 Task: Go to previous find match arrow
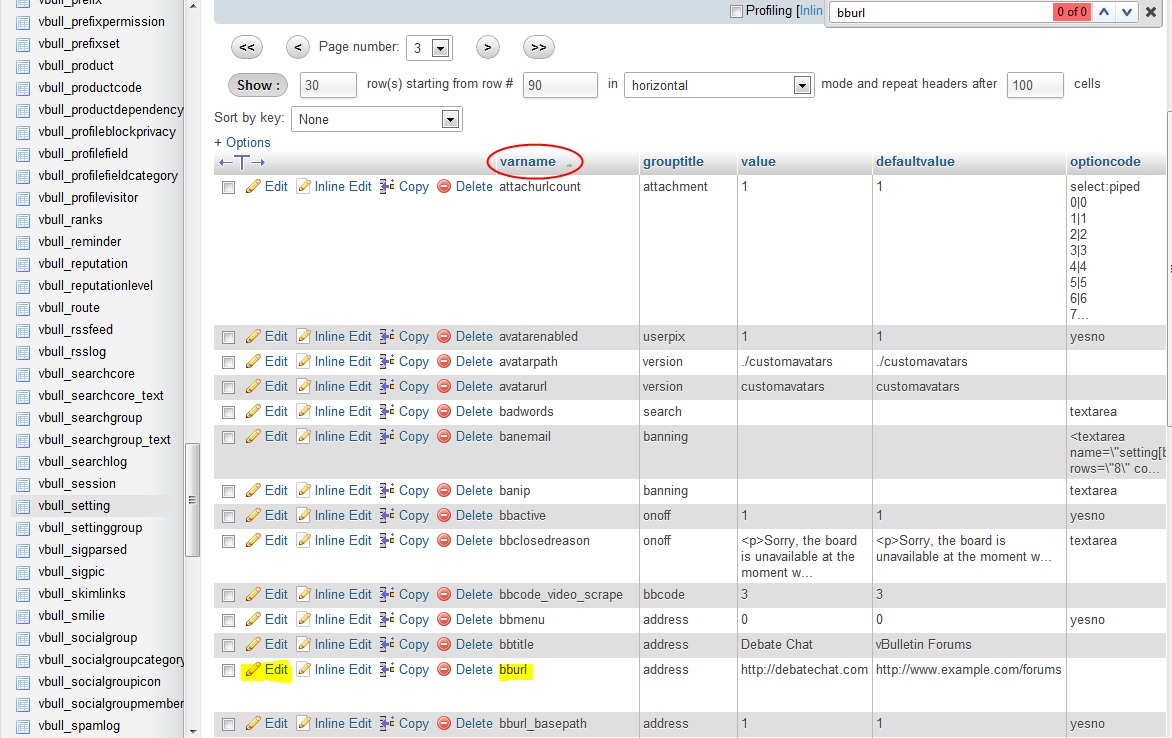coord(1103,12)
